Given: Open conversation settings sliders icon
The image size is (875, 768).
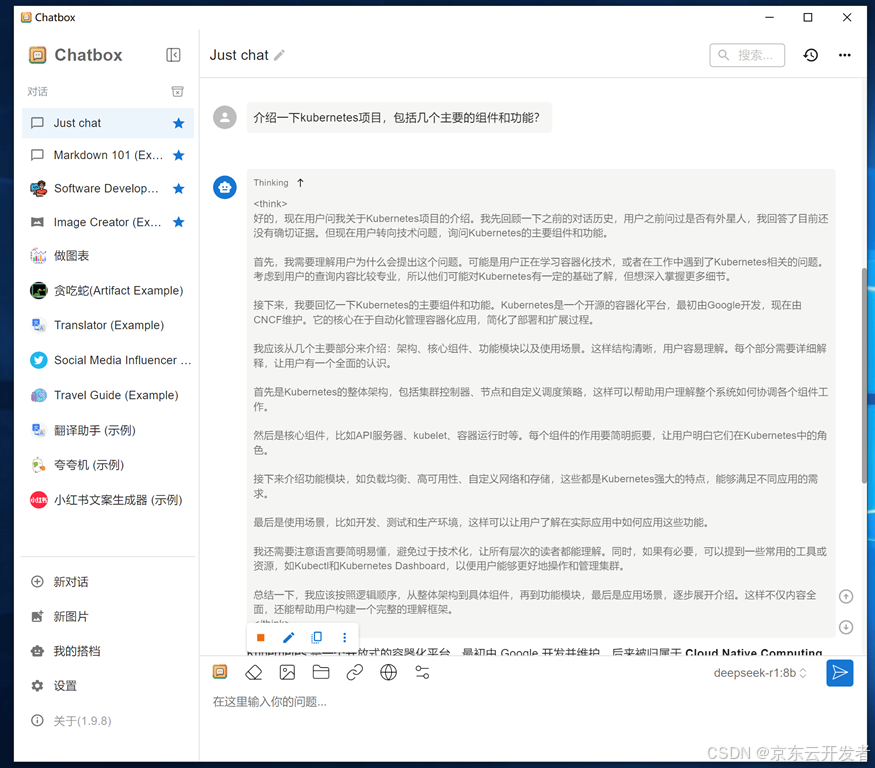Looking at the screenshot, I should click(x=422, y=672).
